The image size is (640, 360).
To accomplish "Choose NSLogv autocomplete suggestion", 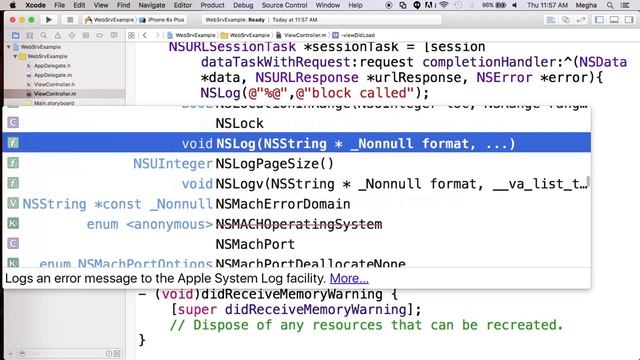I will (x=297, y=183).
